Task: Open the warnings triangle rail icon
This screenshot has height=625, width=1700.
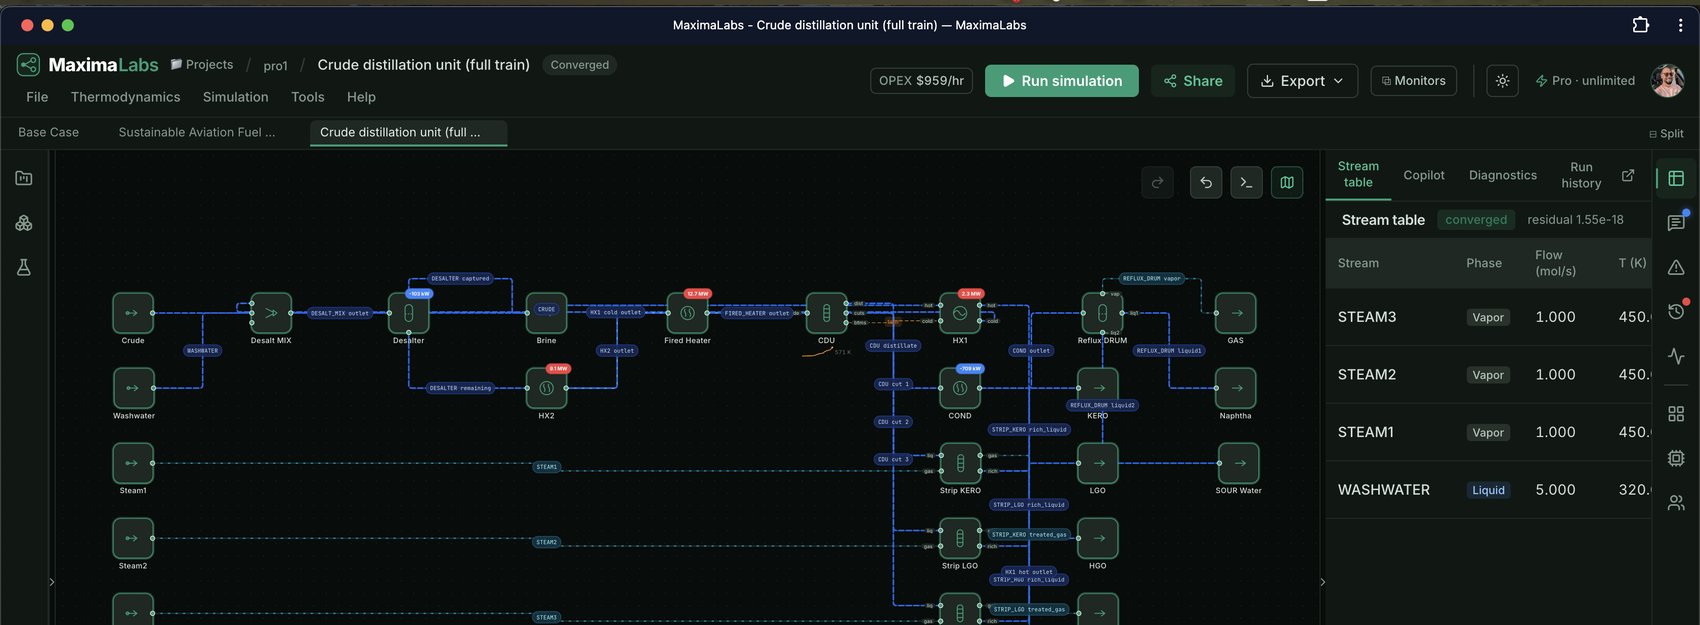Action: (x=1676, y=267)
